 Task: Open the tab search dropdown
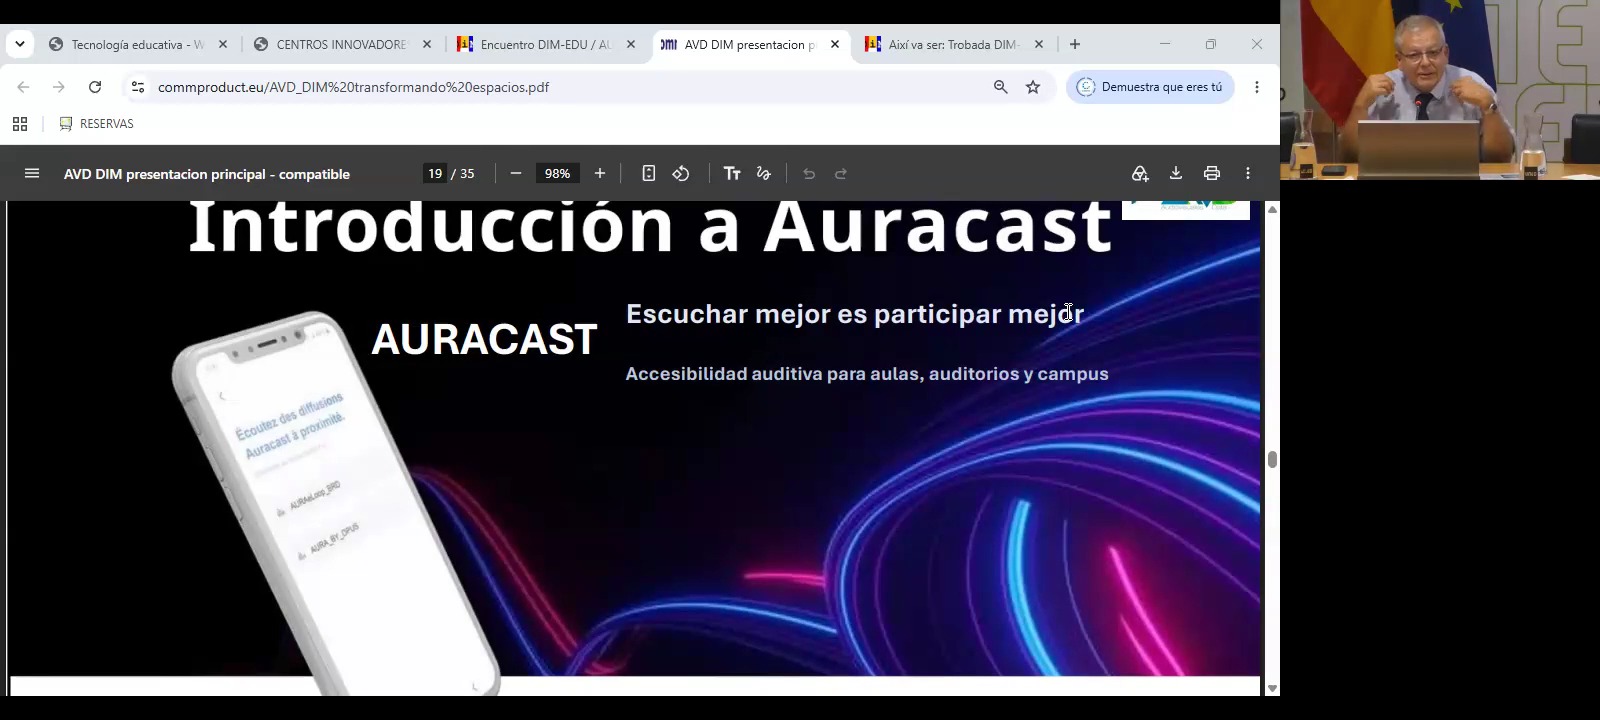click(20, 44)
